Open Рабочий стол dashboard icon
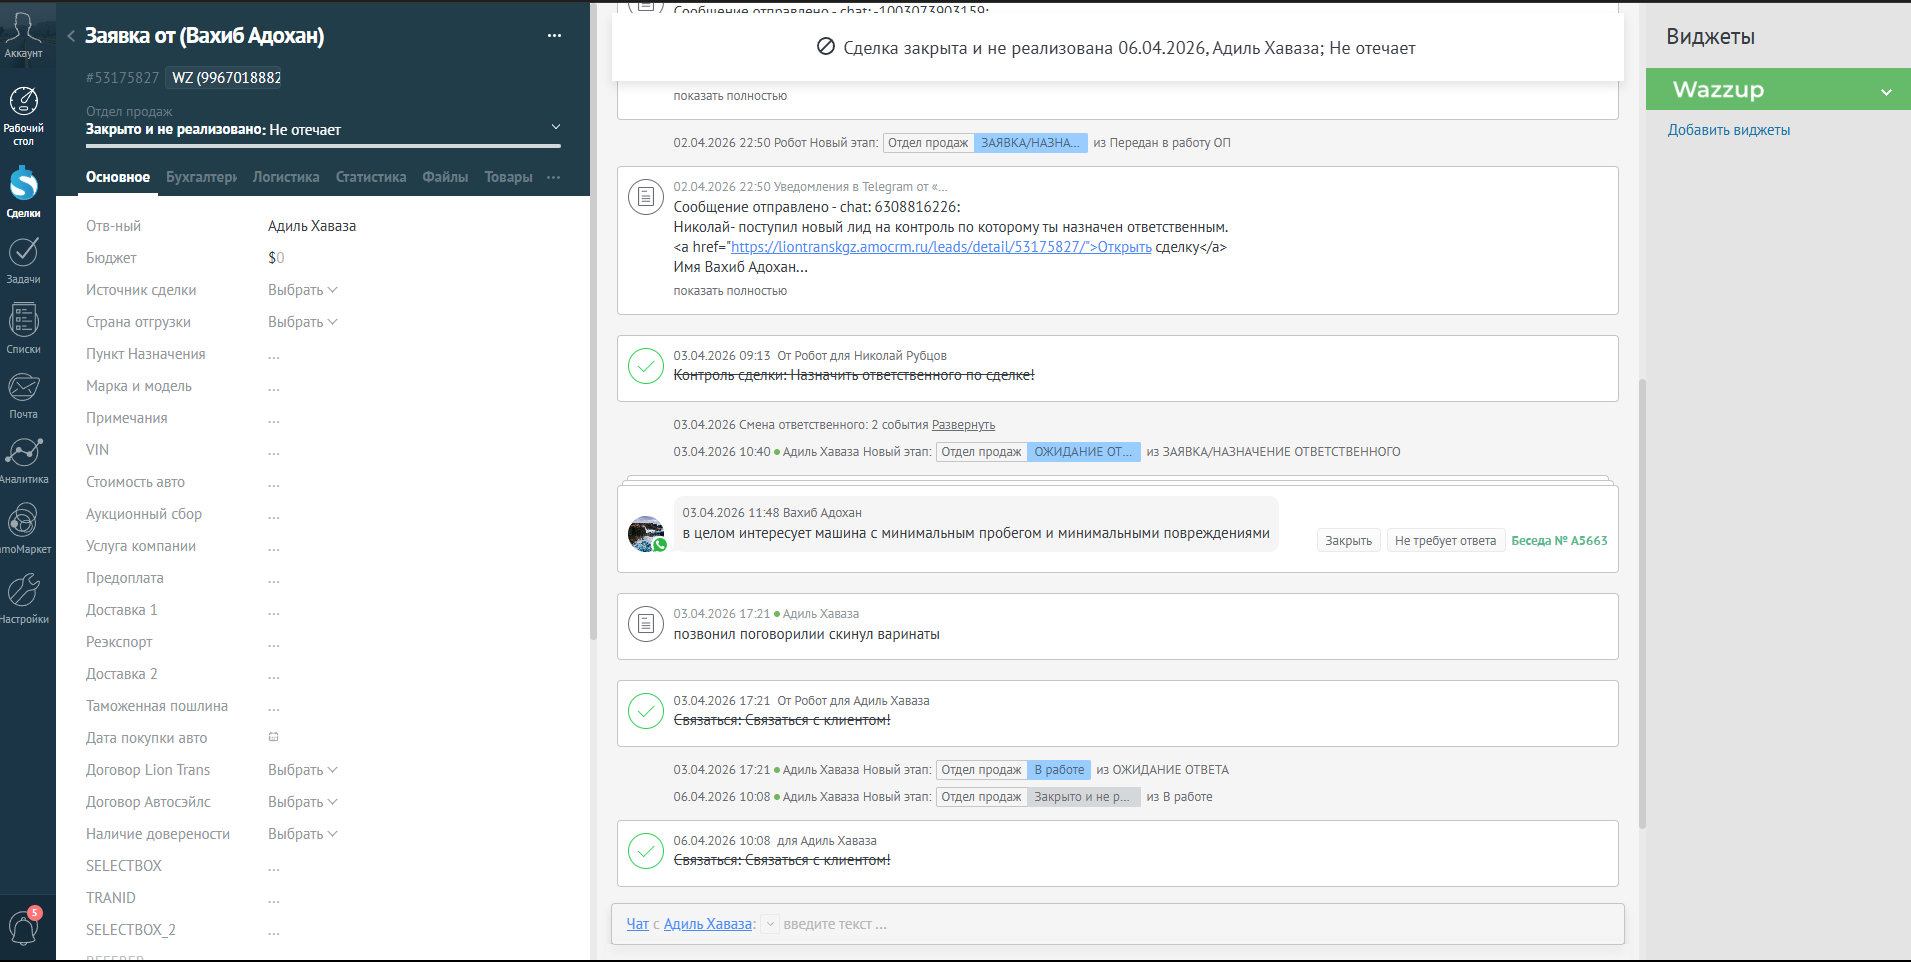This screenshot has width=1911, height=962. pos(23,115)
